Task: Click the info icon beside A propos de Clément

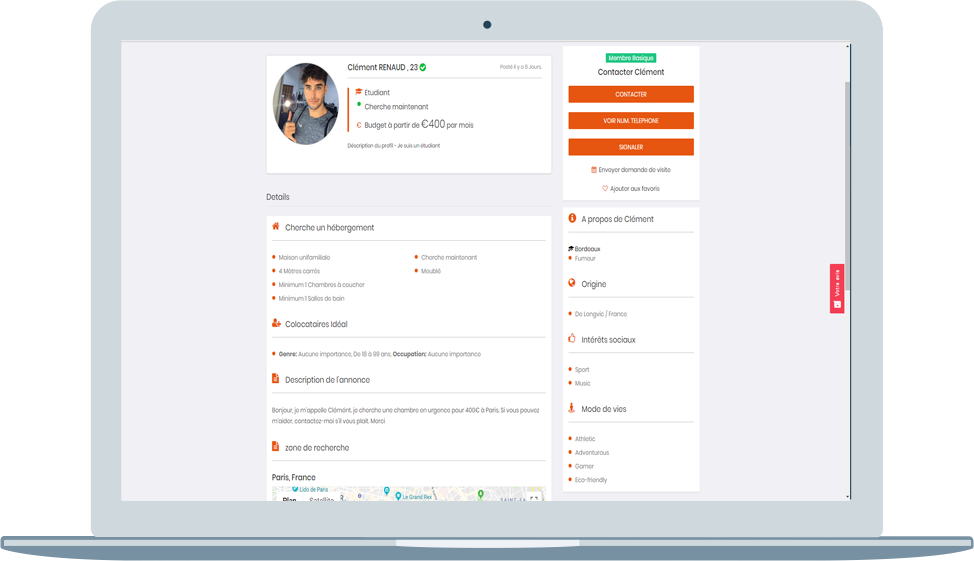Action: click(572, 218)
